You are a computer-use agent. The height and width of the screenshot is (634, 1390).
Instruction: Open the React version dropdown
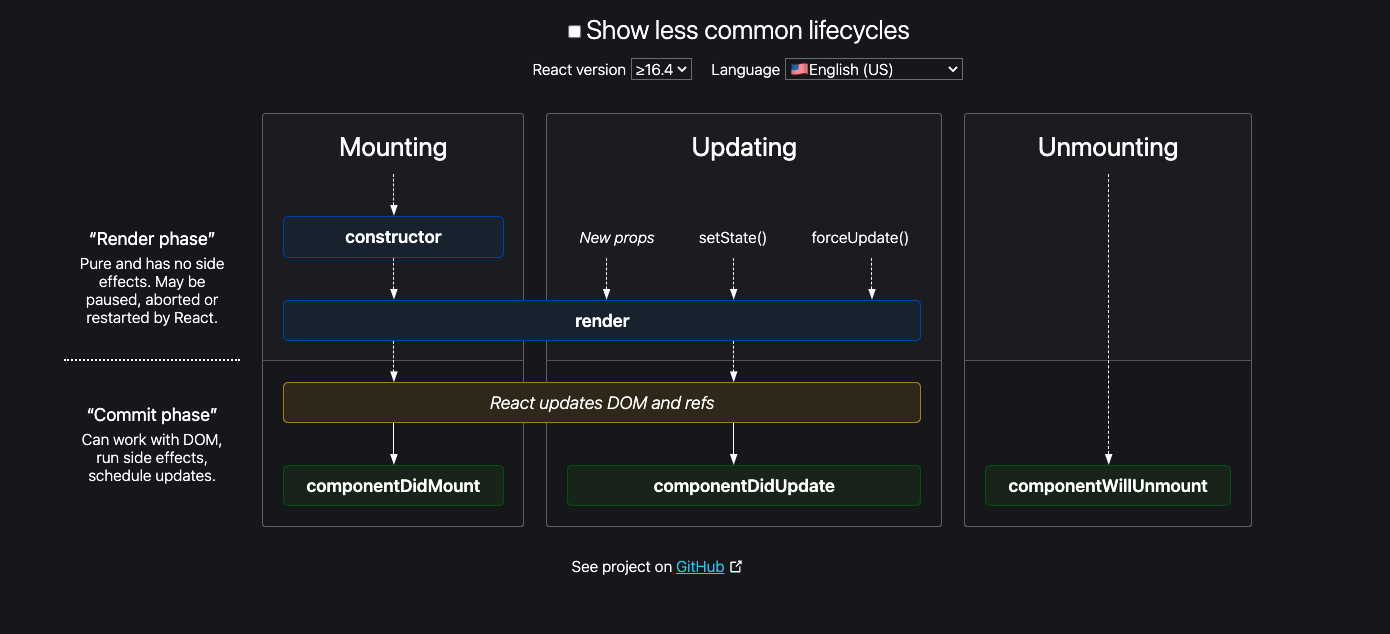(x=661, y=69)
